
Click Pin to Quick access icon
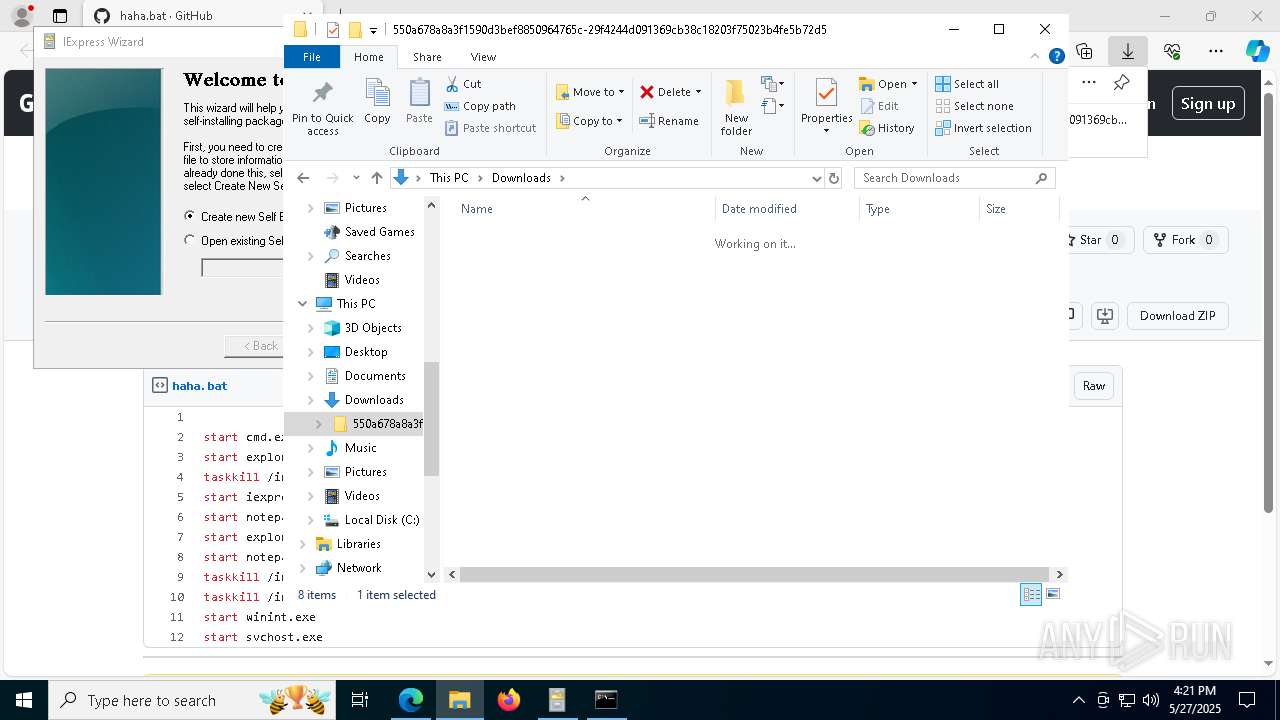tap(322, 108)
